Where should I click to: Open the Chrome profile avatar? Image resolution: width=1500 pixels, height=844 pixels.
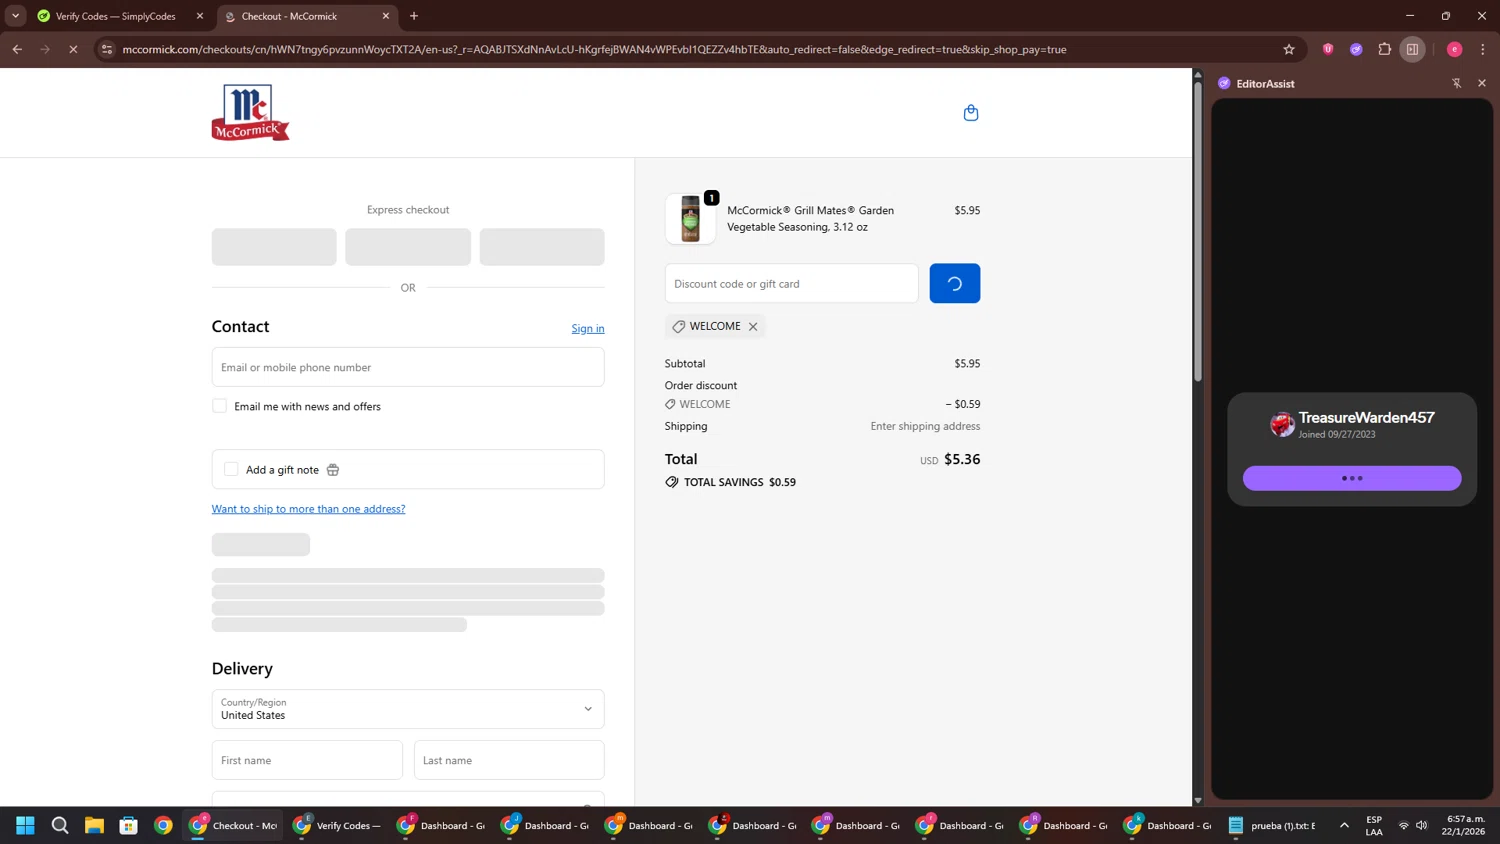pyautogui.click(x=1454, y=49)
